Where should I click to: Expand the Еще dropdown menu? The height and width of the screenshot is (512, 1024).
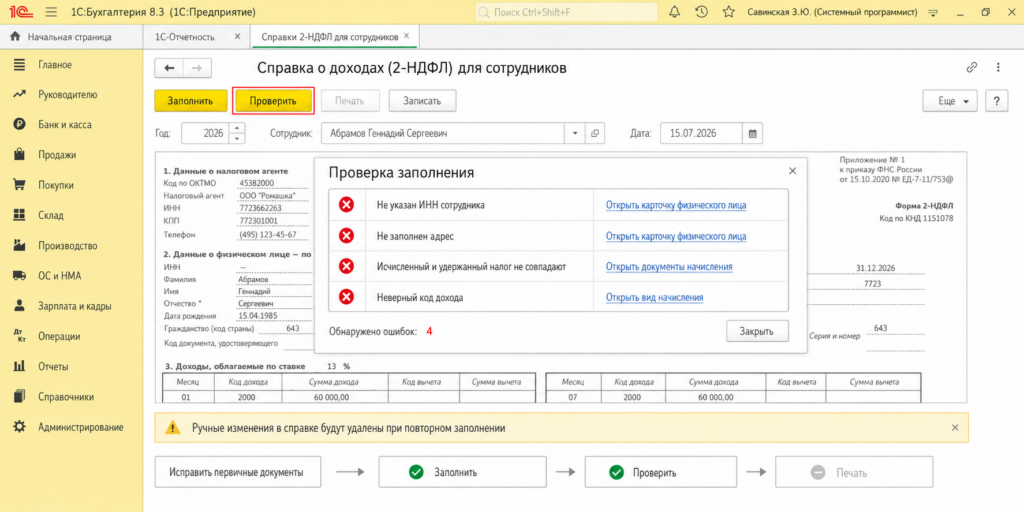(x=950, y=101)
